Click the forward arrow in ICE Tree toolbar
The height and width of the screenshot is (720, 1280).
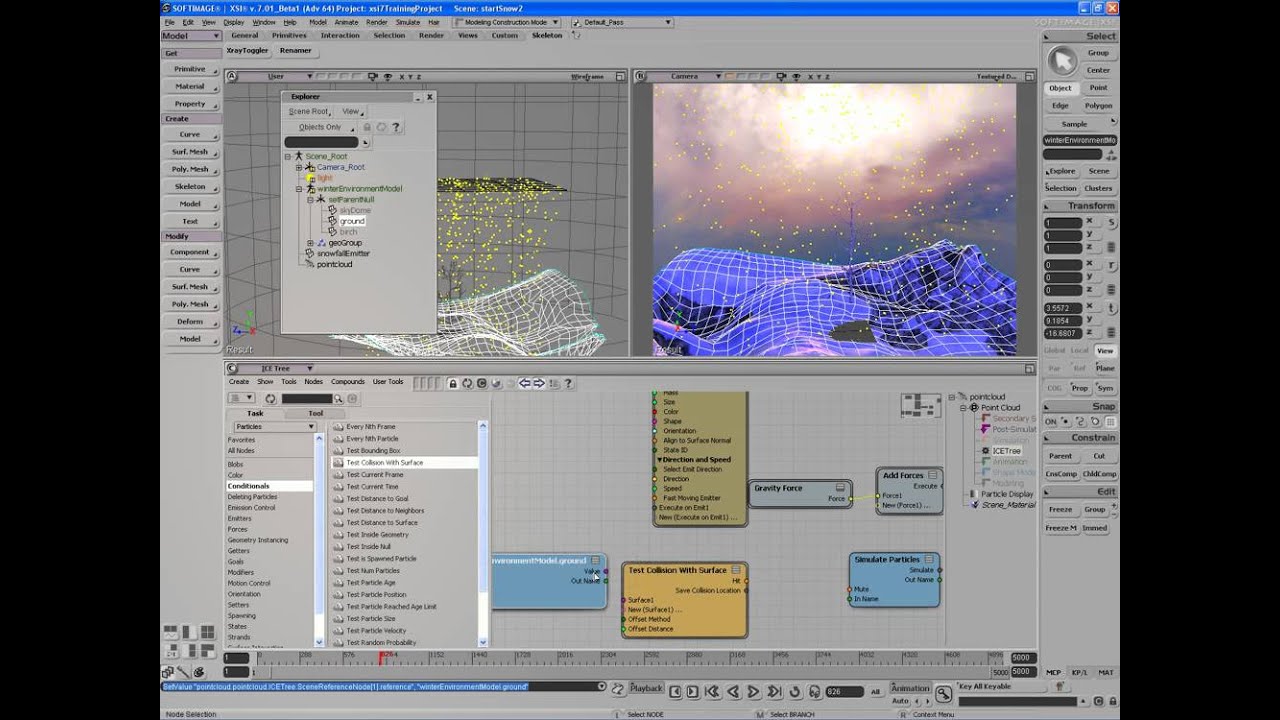click(x=539, y=383)
